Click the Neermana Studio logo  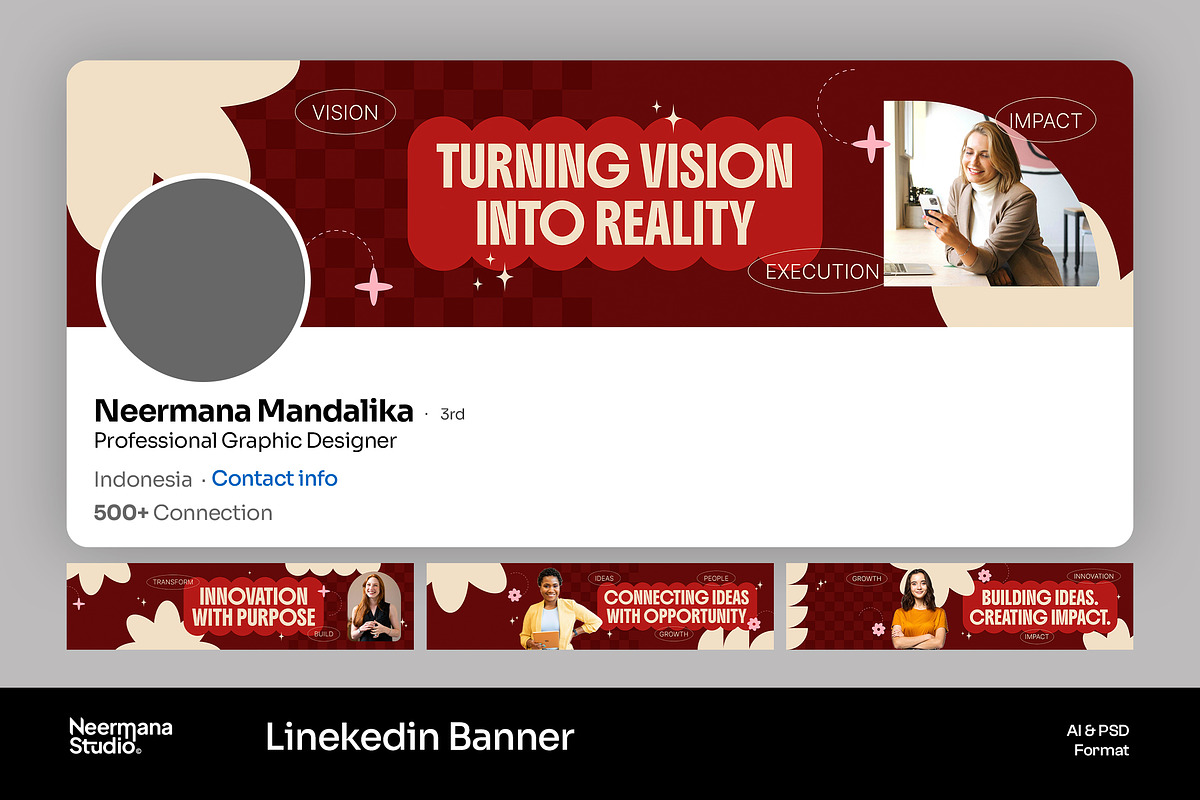point(120,737)
